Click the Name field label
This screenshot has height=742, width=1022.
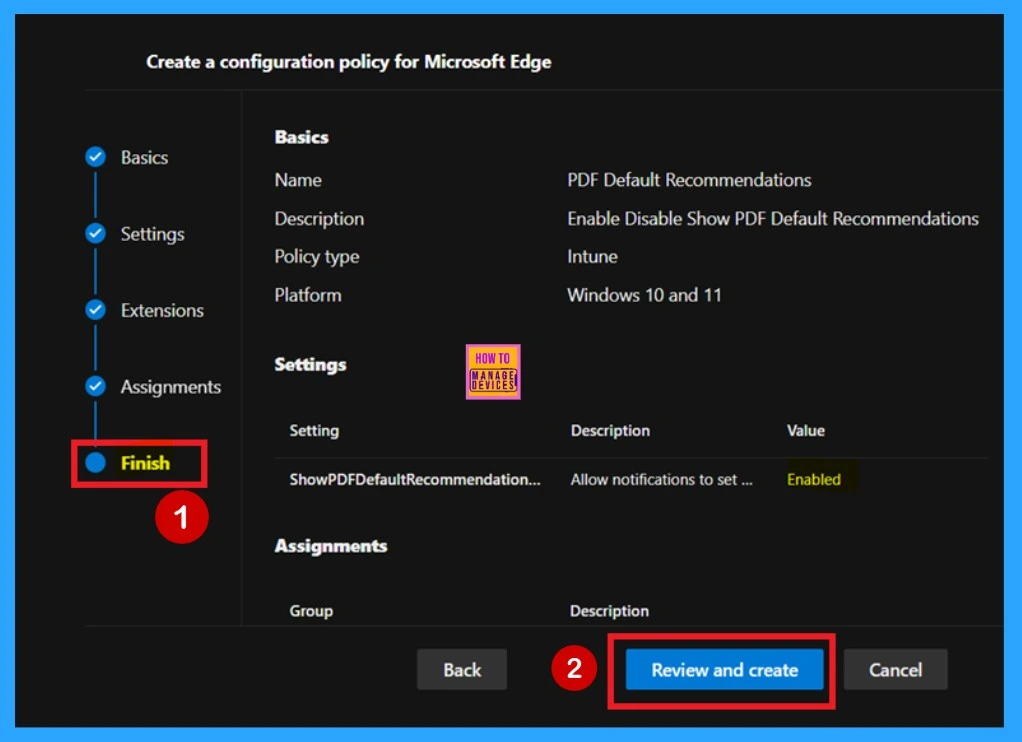tap(298, 180)
